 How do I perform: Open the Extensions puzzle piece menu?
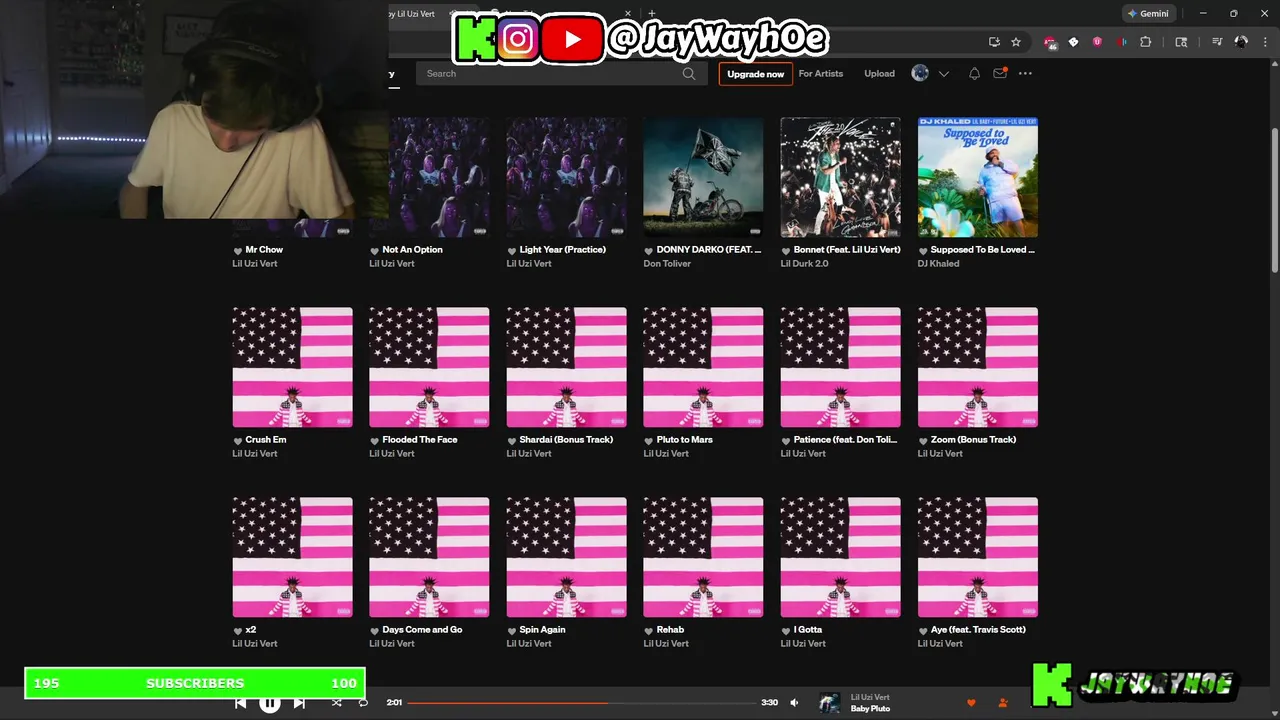[1146, 42]
